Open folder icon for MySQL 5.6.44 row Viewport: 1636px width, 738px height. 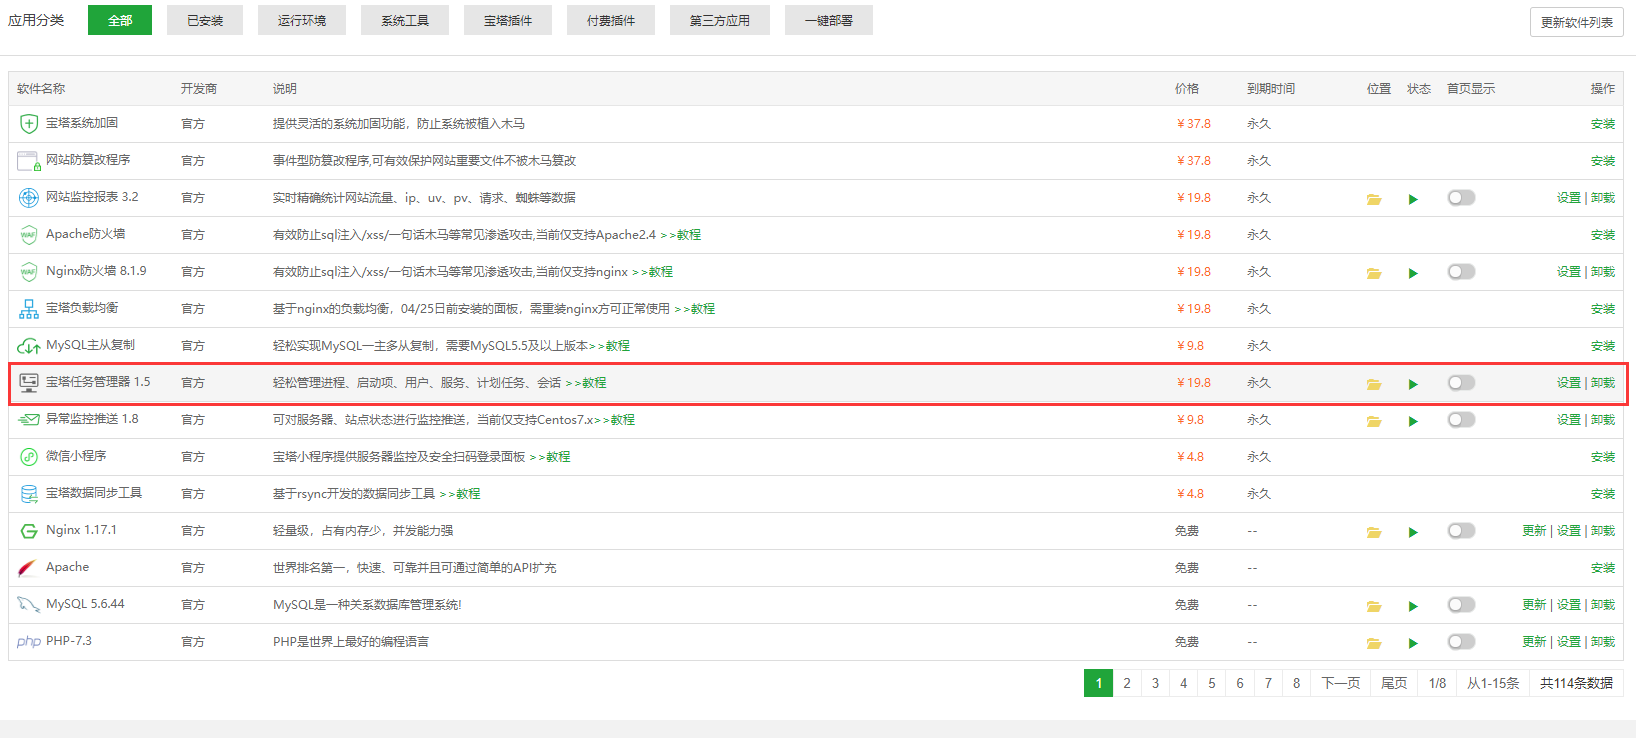[1374, 606]
